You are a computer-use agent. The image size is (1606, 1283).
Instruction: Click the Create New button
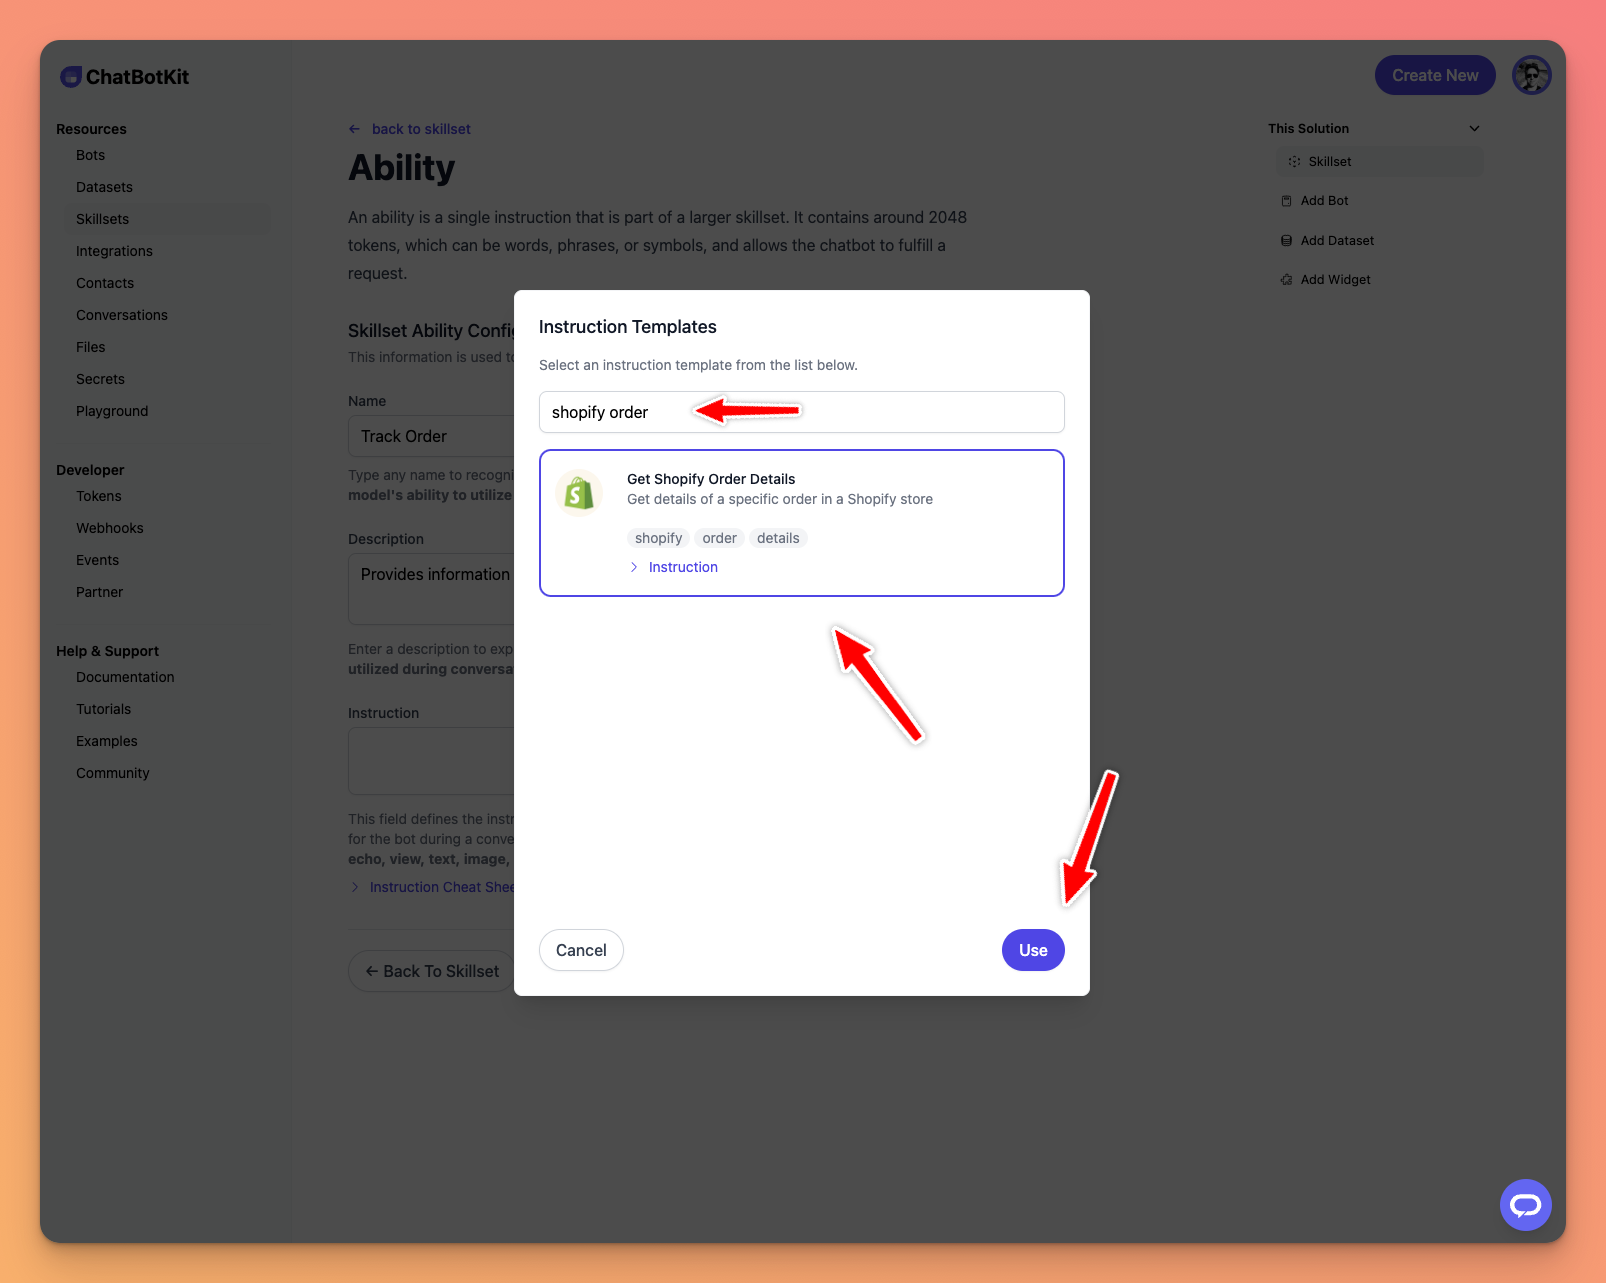coord(1435,75)
